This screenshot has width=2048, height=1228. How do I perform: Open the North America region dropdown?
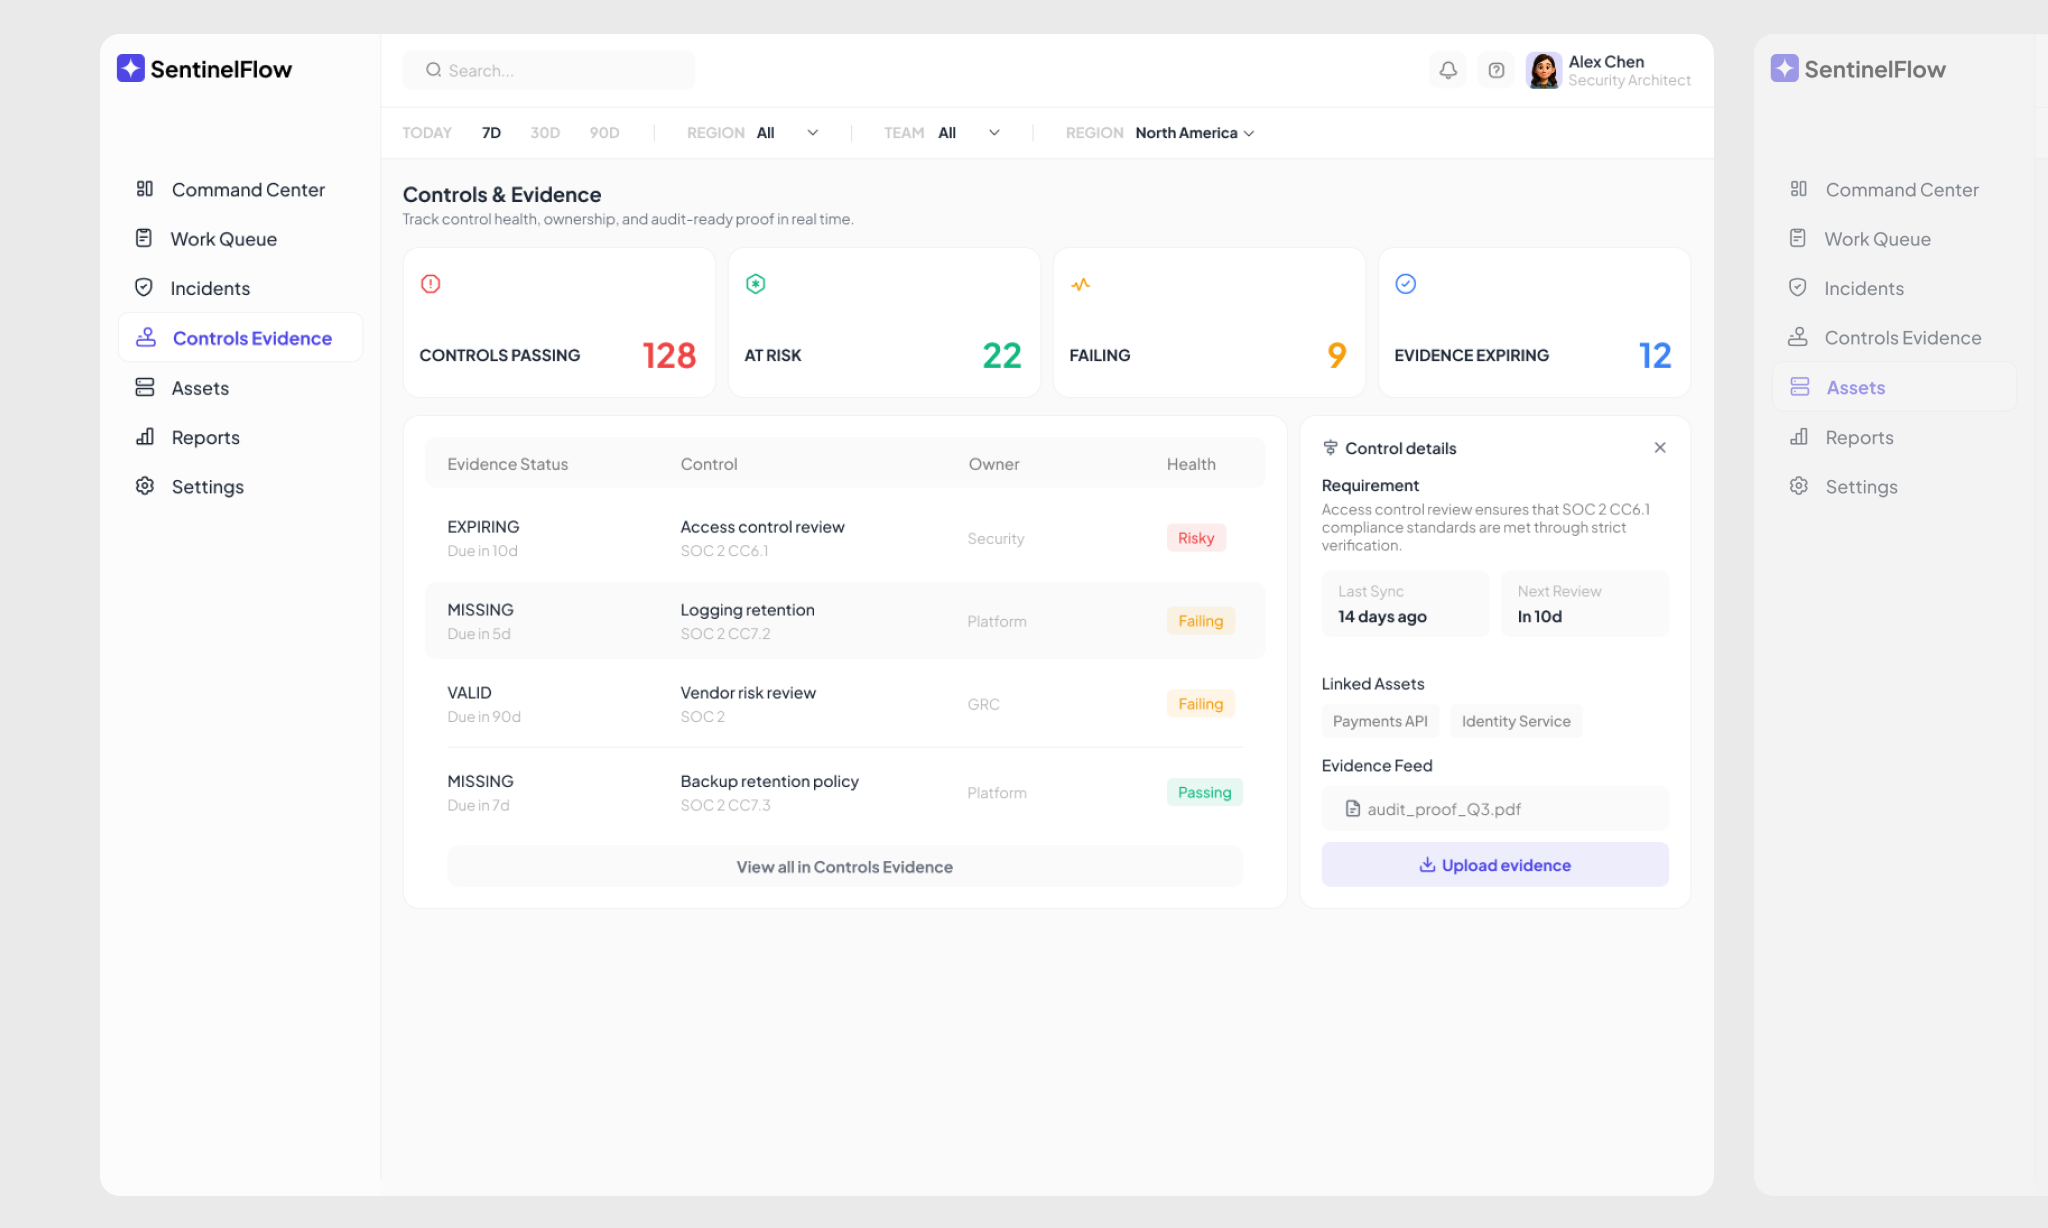(1194, 133)
